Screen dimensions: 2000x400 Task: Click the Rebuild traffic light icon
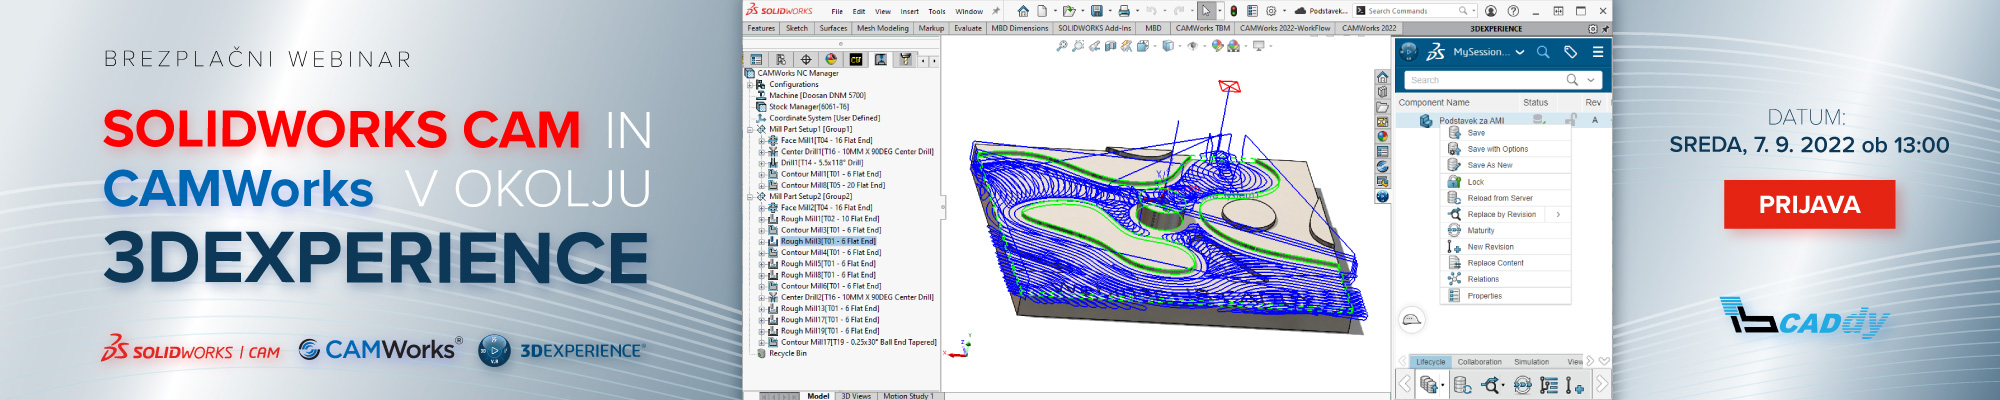(x=1233, y=11)
